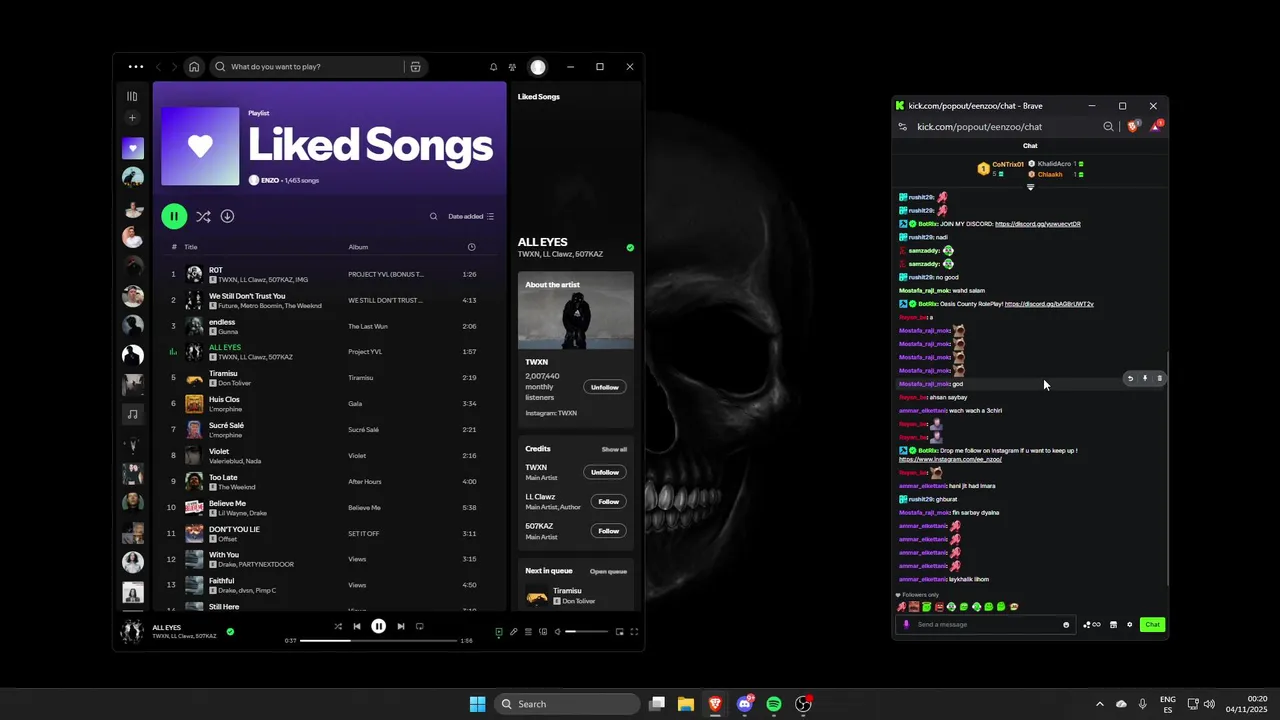Click 'Open queue' link
Viewport: 1280px width, 720px height.
[x=608, y=571]
